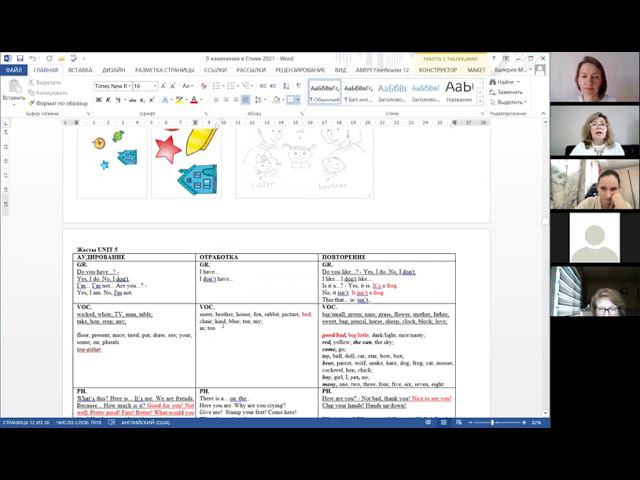Viewport: 640px width, 480px height.
Task: Open ribbon display options icon
Action: point(506,59)
